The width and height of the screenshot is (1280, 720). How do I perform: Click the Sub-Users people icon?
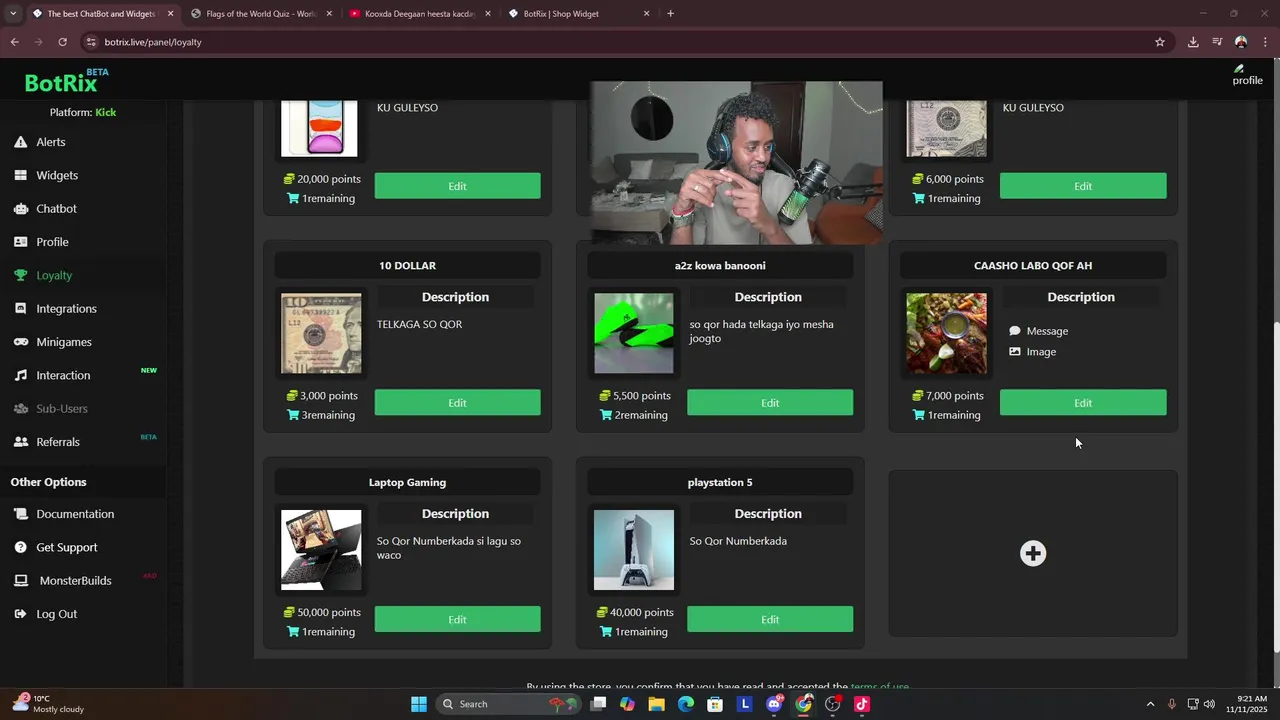pyautogui.click(x=20, y=408)
